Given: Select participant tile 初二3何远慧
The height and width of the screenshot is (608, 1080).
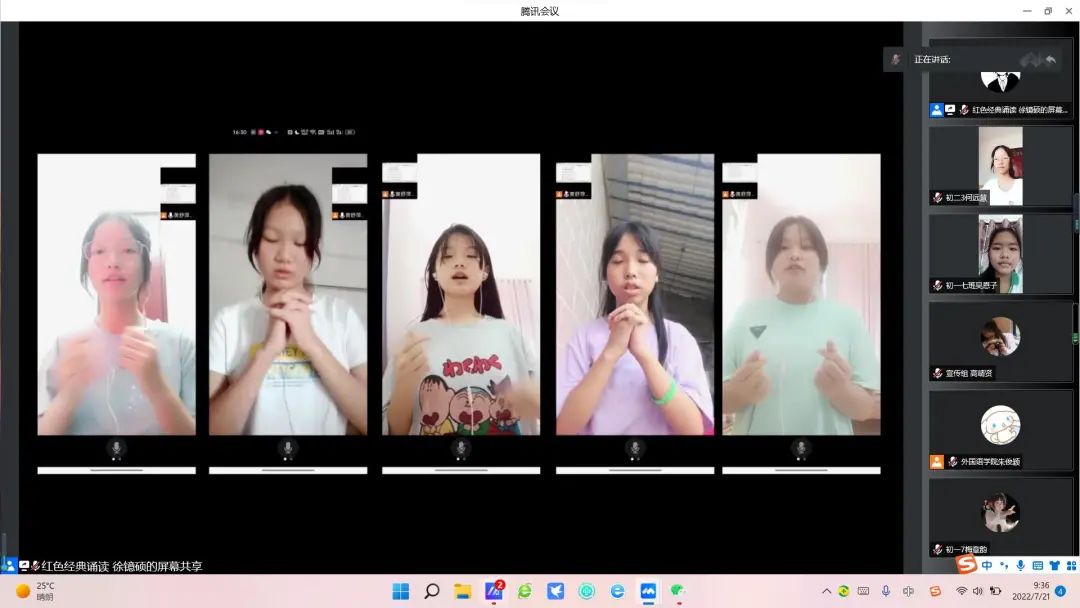Looking at the screenshot, I should click(x=1000, y=166).
